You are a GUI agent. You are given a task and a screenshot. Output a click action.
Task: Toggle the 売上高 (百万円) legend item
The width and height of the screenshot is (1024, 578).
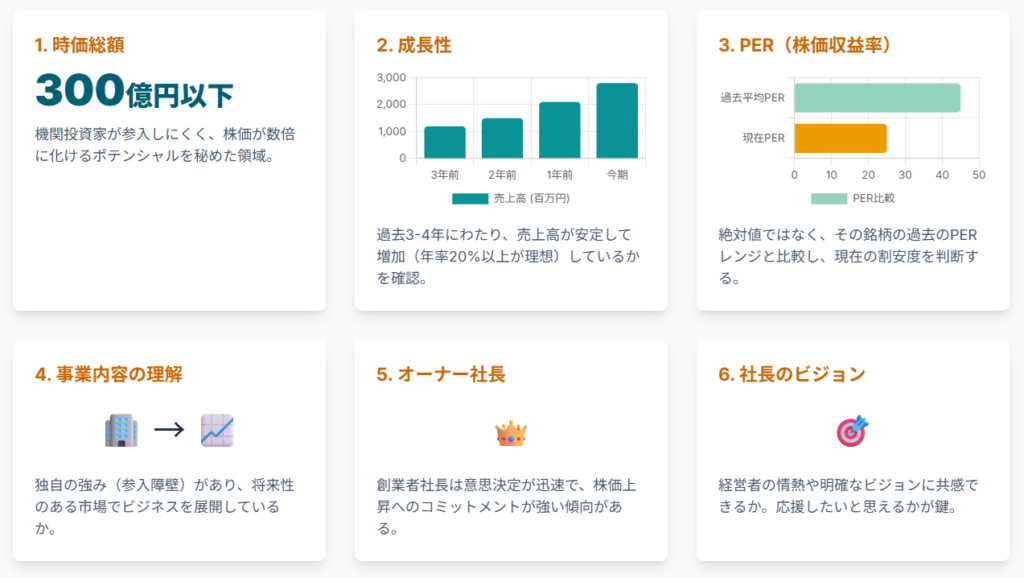510,199
